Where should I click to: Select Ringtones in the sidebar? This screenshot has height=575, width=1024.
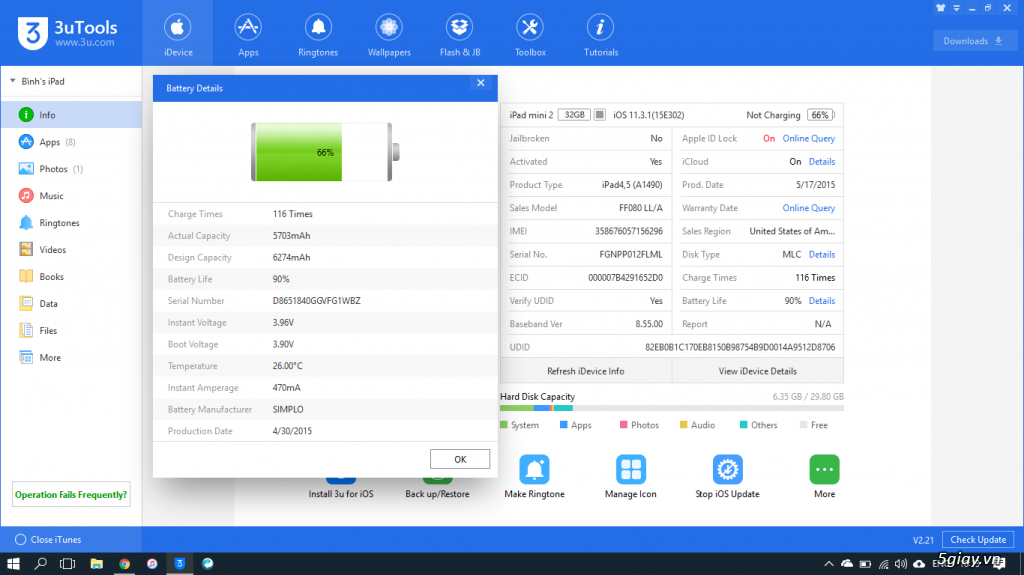pyautogui.click(x=71, y=223)
